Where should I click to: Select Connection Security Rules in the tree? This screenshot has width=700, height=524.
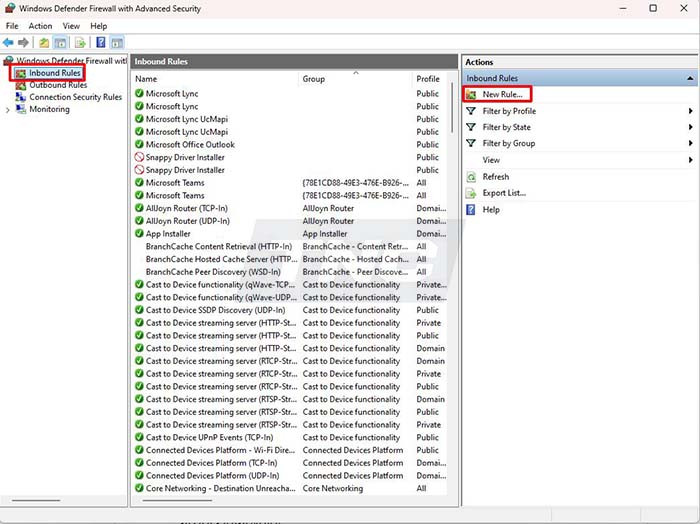tap(75, 97)
